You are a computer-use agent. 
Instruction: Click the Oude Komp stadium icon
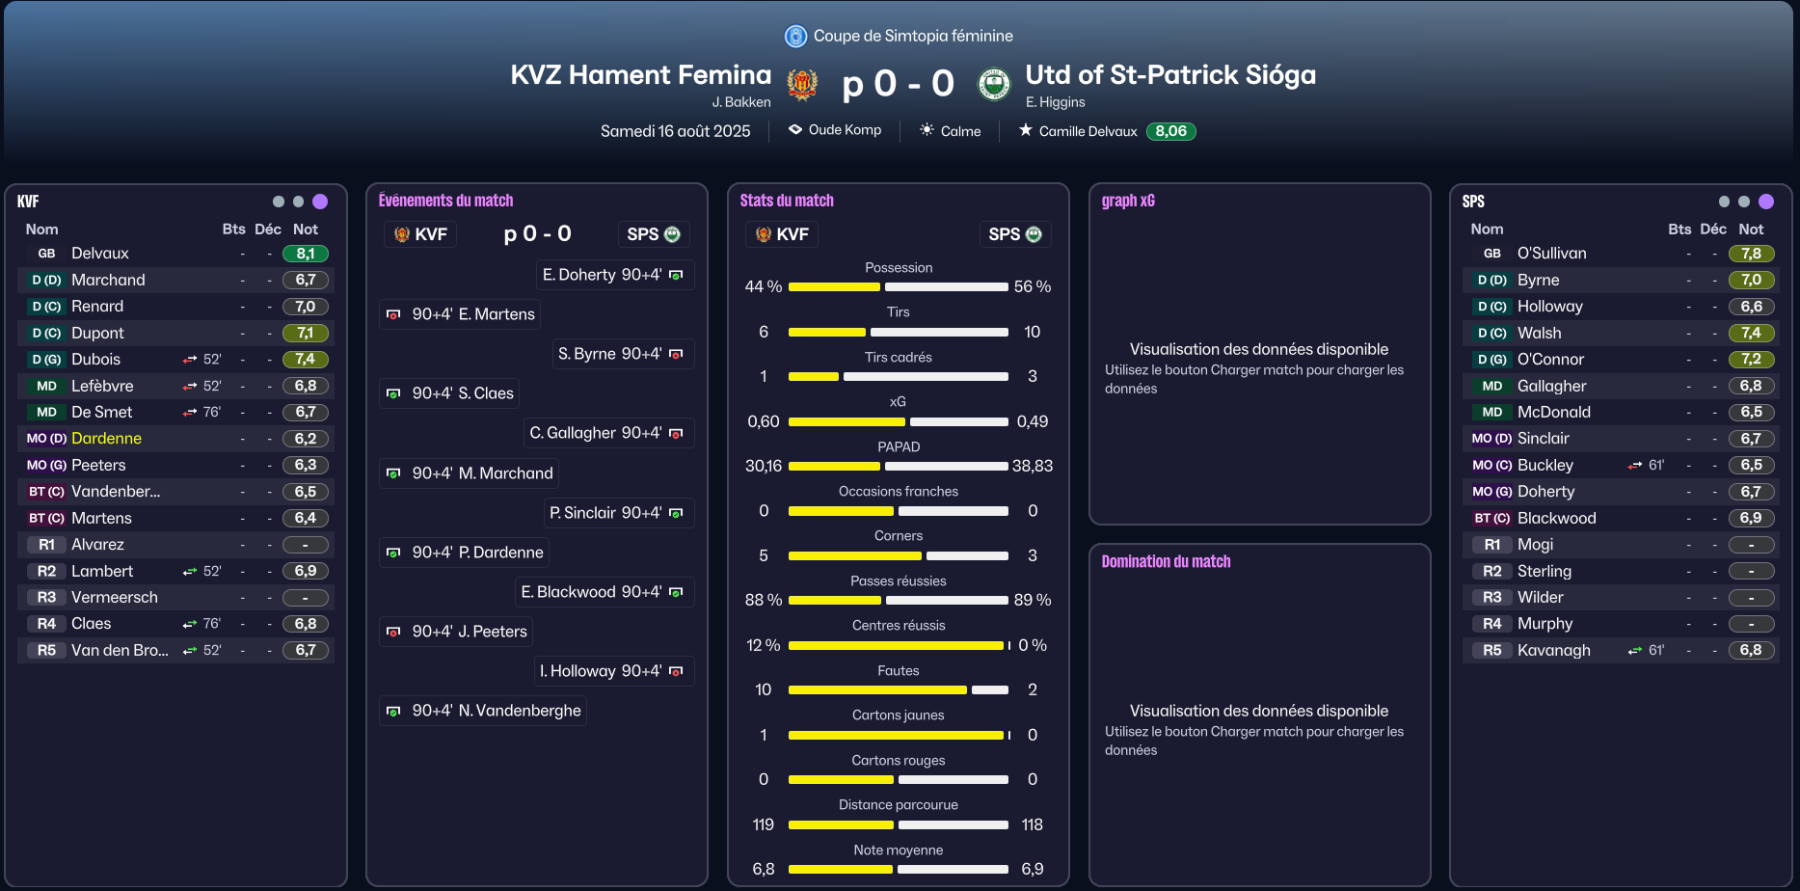click(x=795, y=130)
